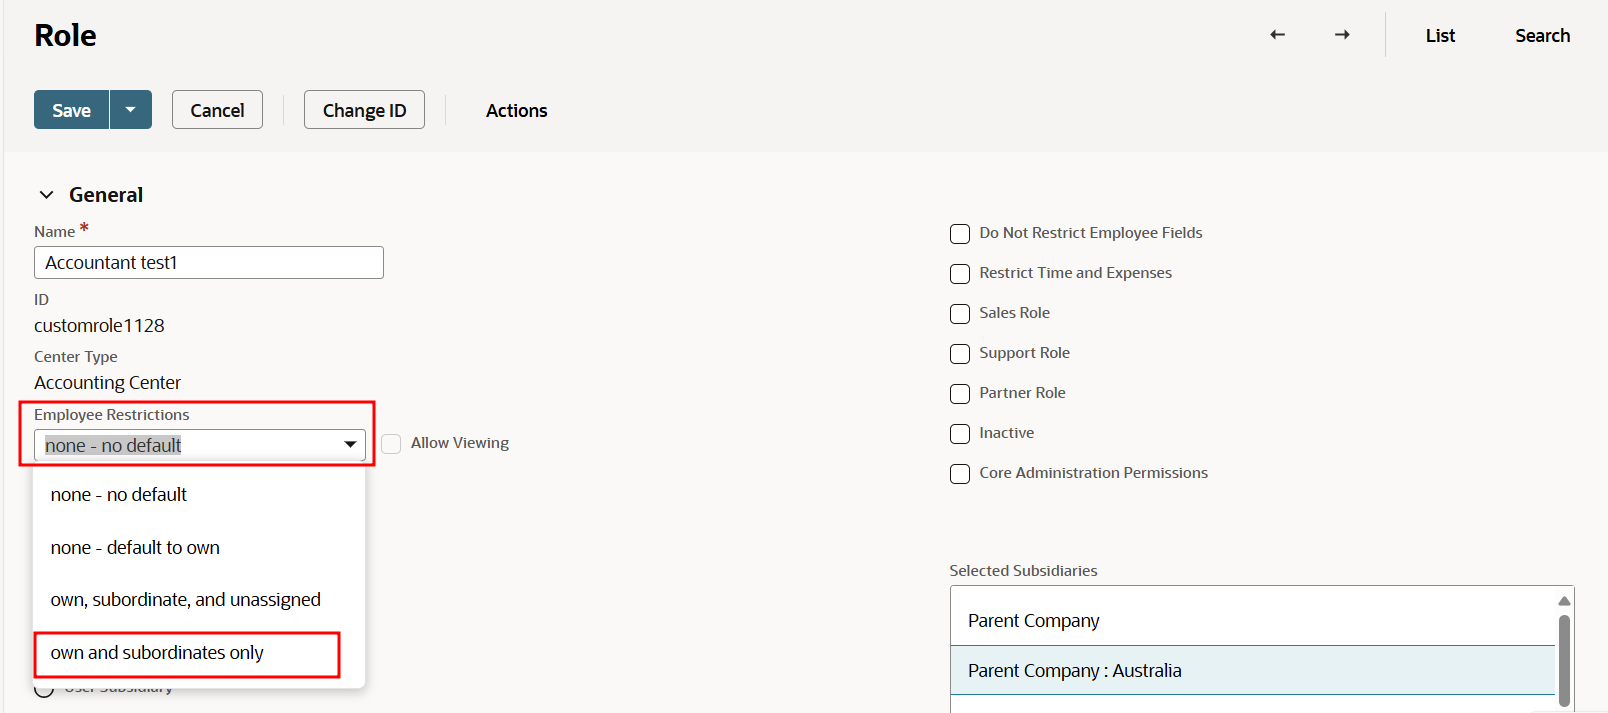Pick 'own, subordinate, and unassigned' option
The height and width of the screenshot is (713, 1608).
(x=185, y=600)
